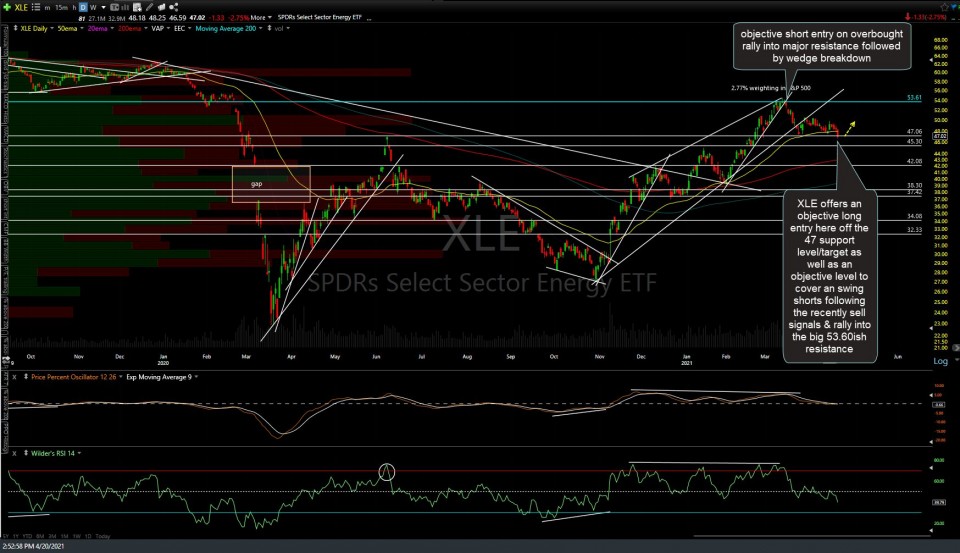
Task: Open Exp Moving Average 9 dropdown
Action: pos(196,377)
